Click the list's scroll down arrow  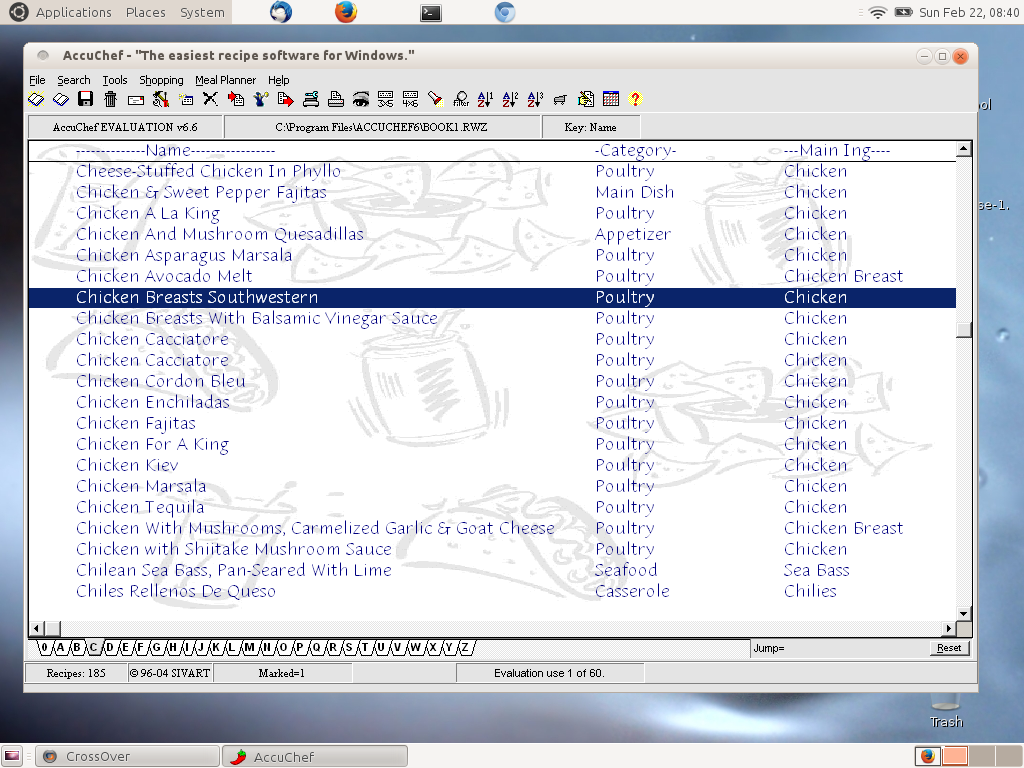pos(964,612)
